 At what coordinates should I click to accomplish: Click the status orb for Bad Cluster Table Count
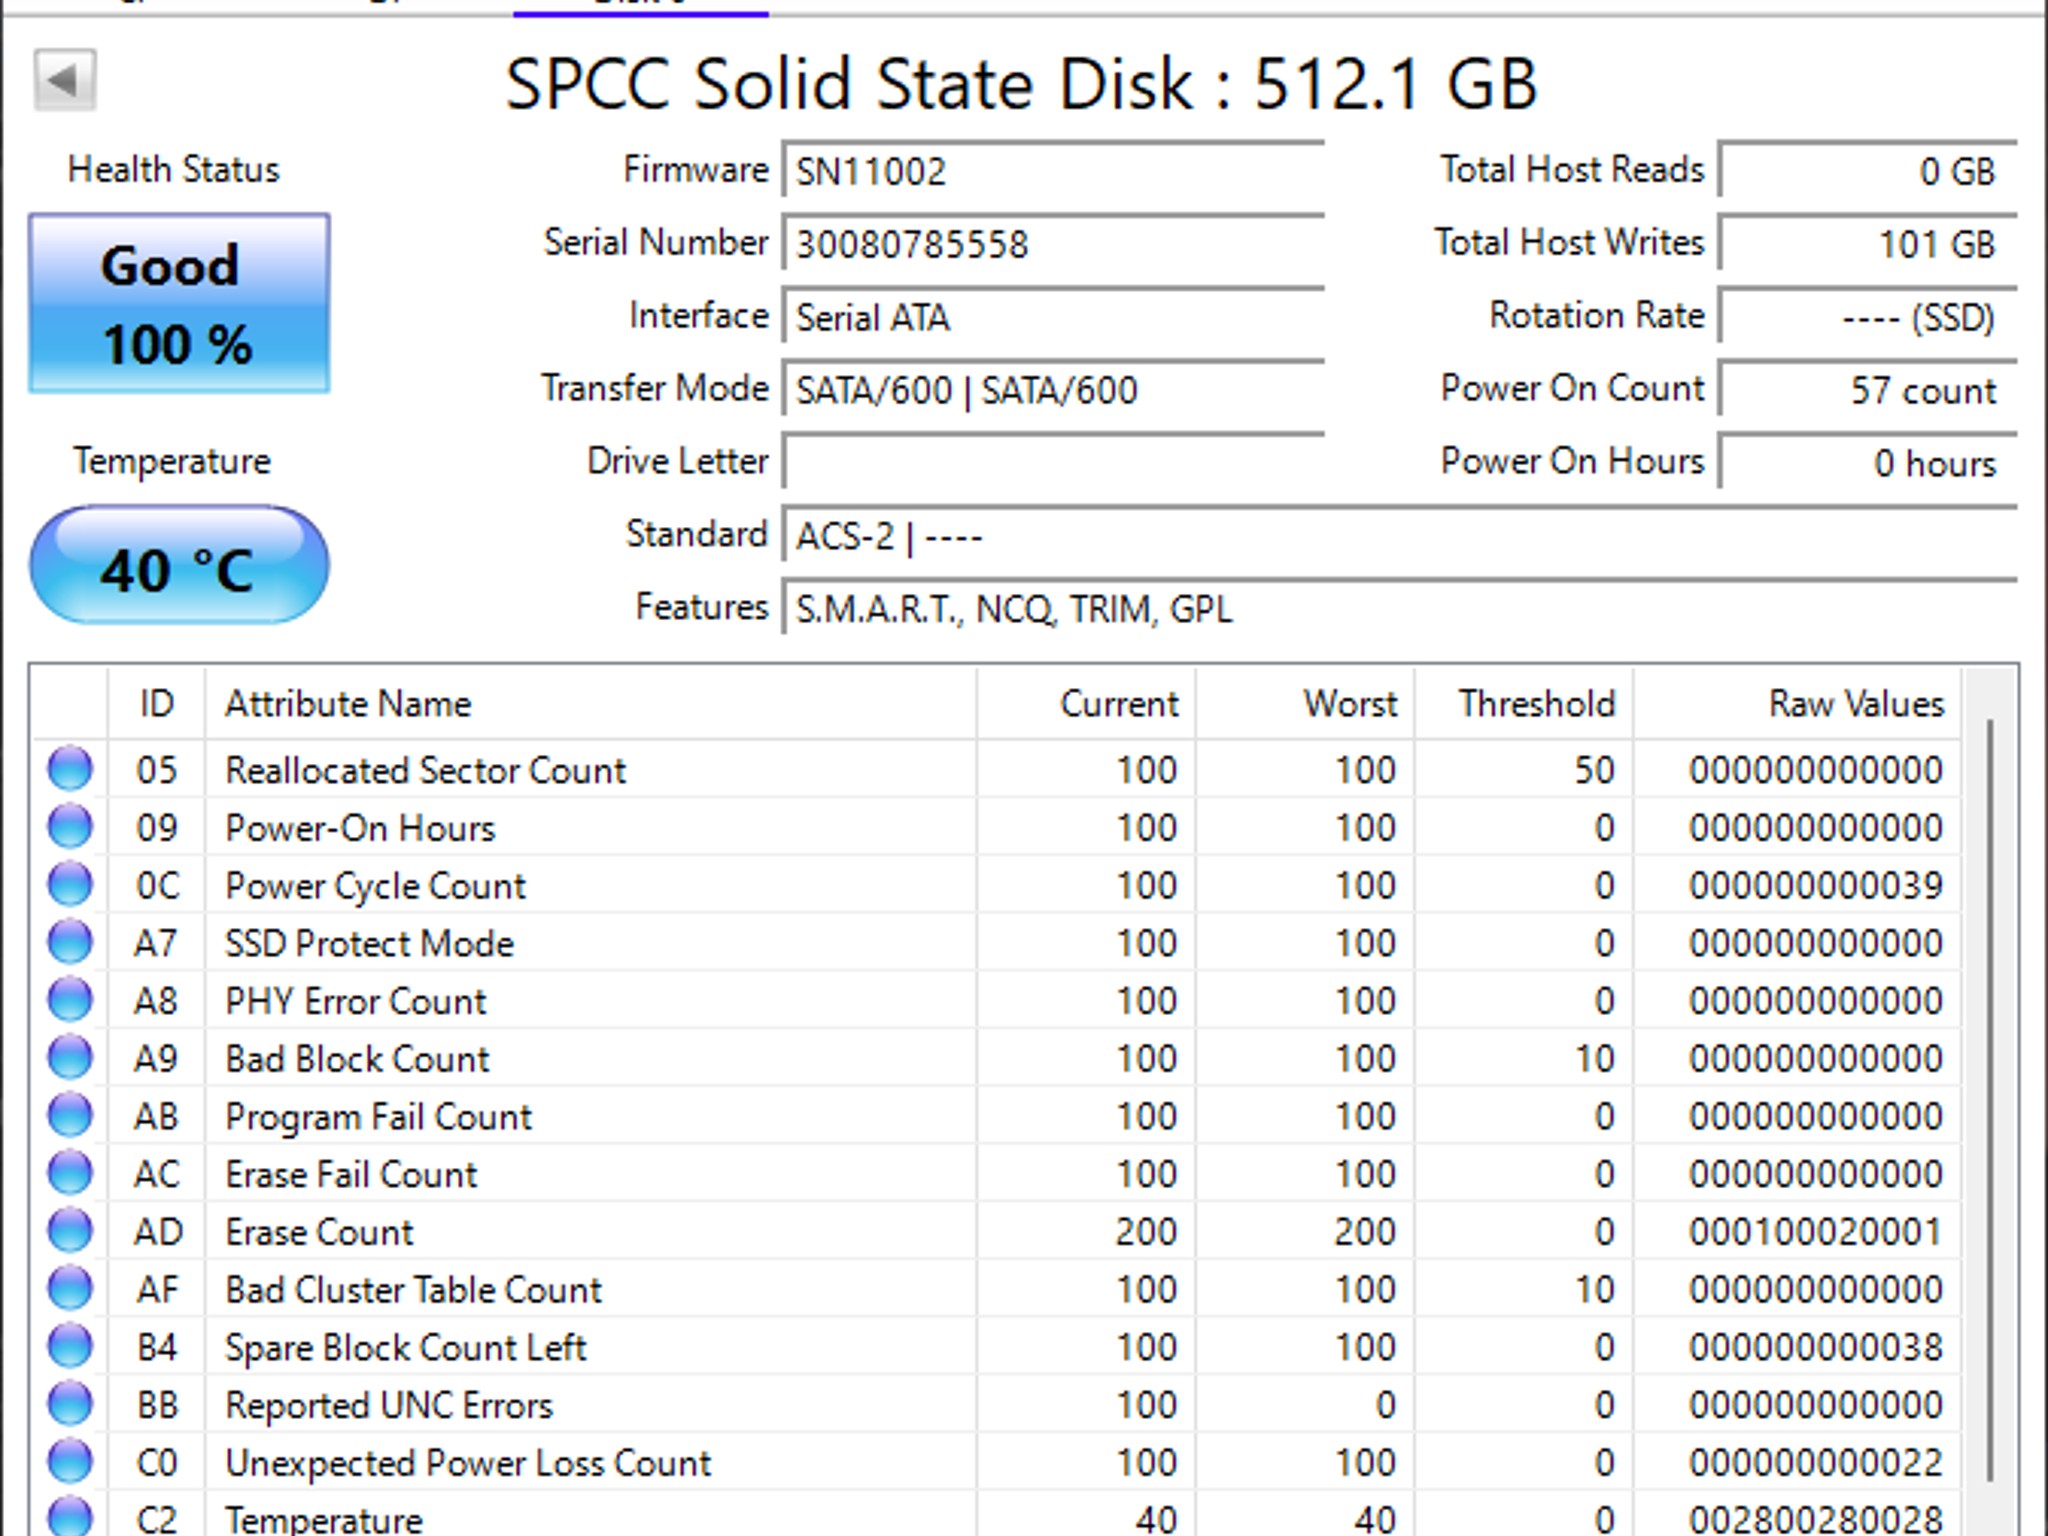click(70, 1289)
